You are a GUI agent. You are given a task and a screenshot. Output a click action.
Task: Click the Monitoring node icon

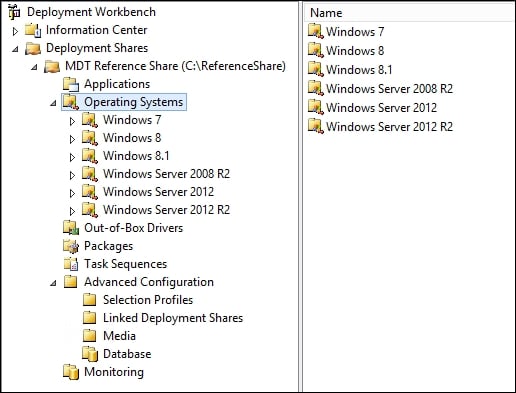(71, 372)
